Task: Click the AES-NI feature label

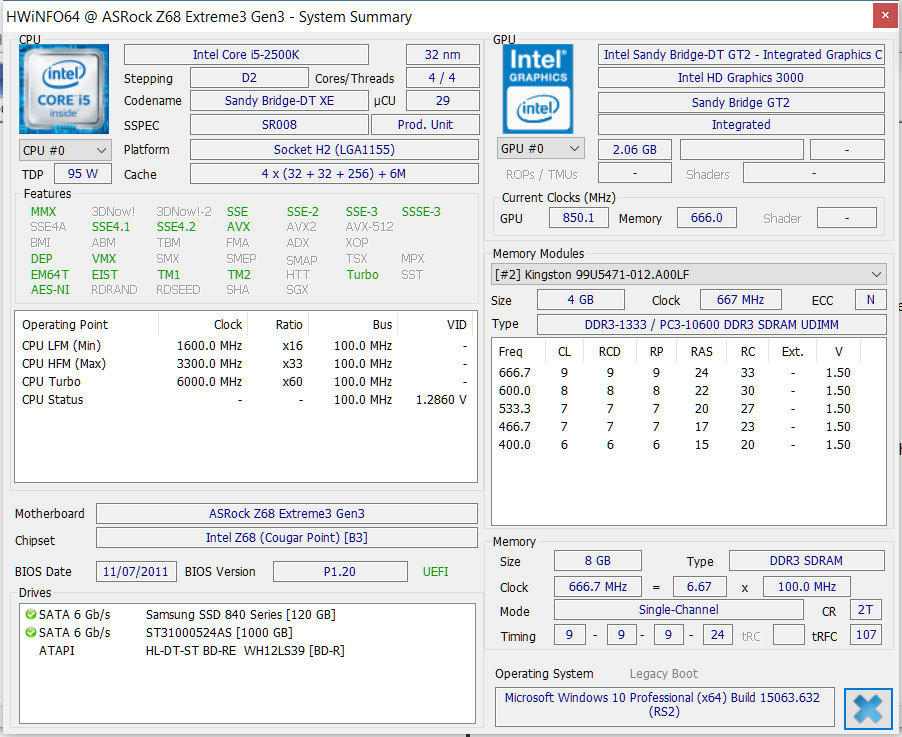Action: 50,290
